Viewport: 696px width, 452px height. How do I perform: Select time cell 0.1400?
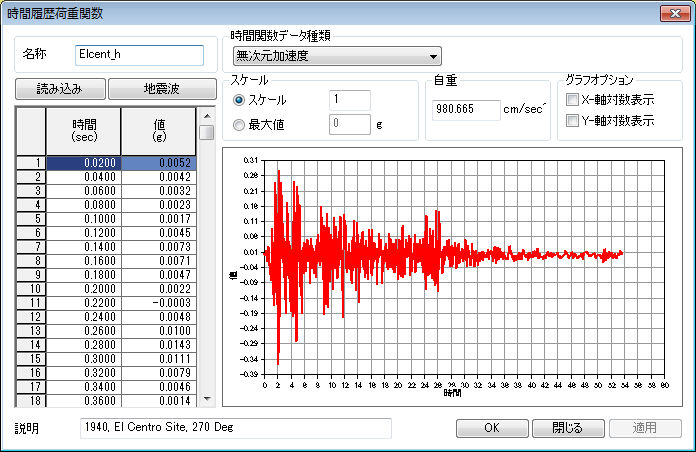tap(83, 247)
